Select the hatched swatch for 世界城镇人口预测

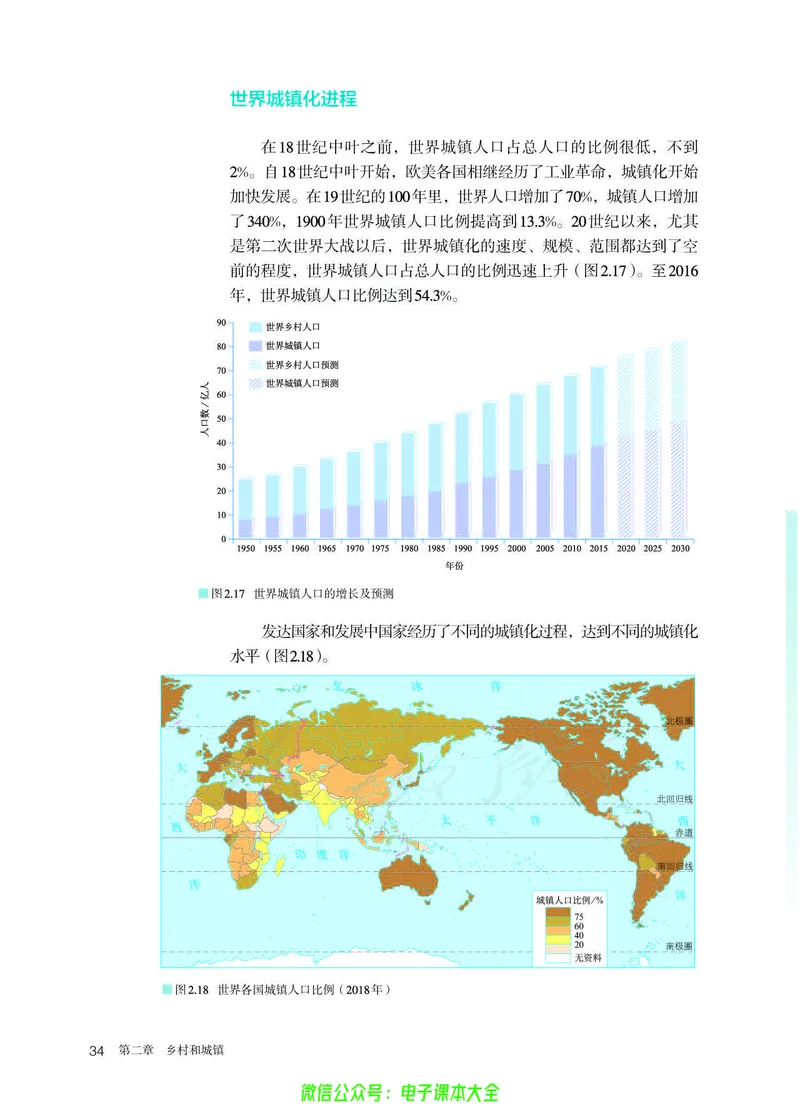pos(255,384)
